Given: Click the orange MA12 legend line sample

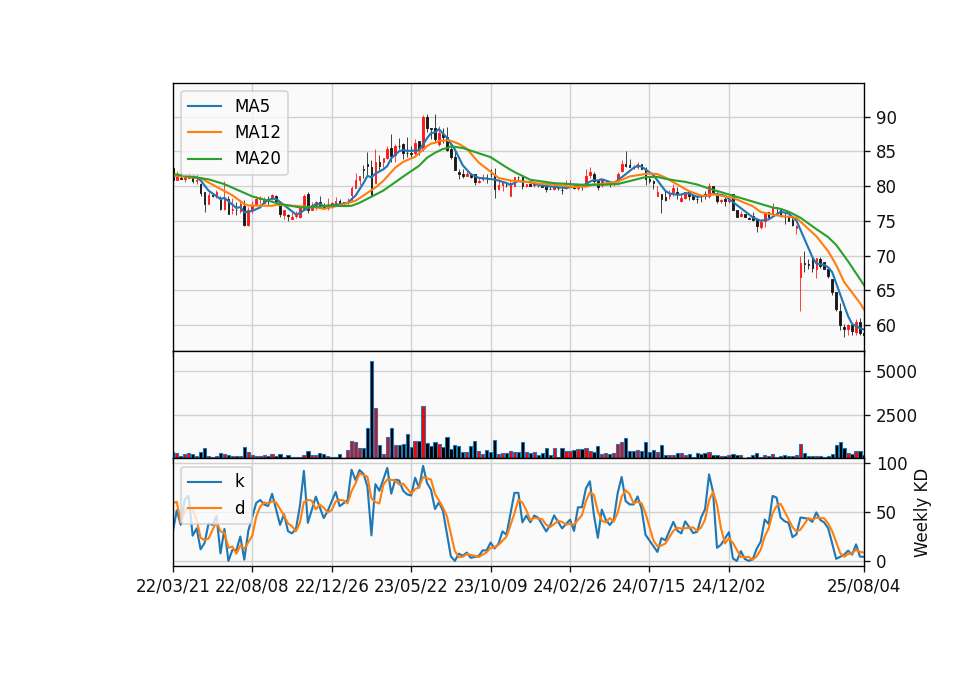Looking at the screenshot, I should pyautogui.click(x=204, y=132).
